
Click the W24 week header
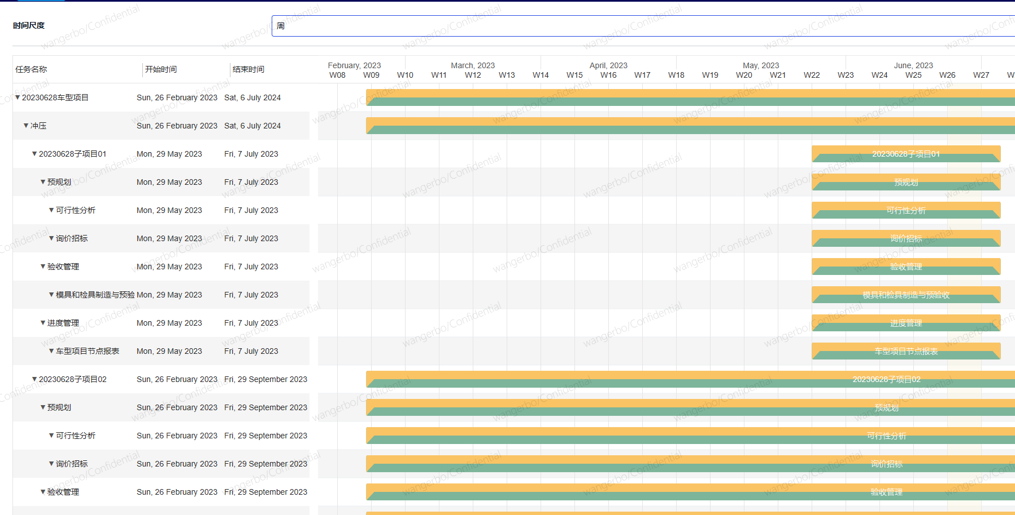[879, 75]
